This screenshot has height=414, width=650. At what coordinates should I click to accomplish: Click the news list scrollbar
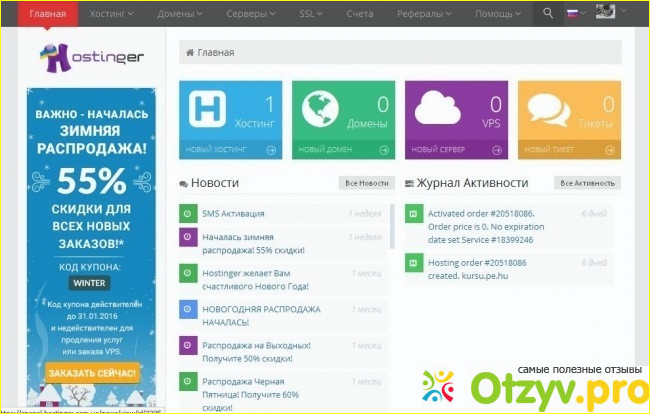(391, 230)
